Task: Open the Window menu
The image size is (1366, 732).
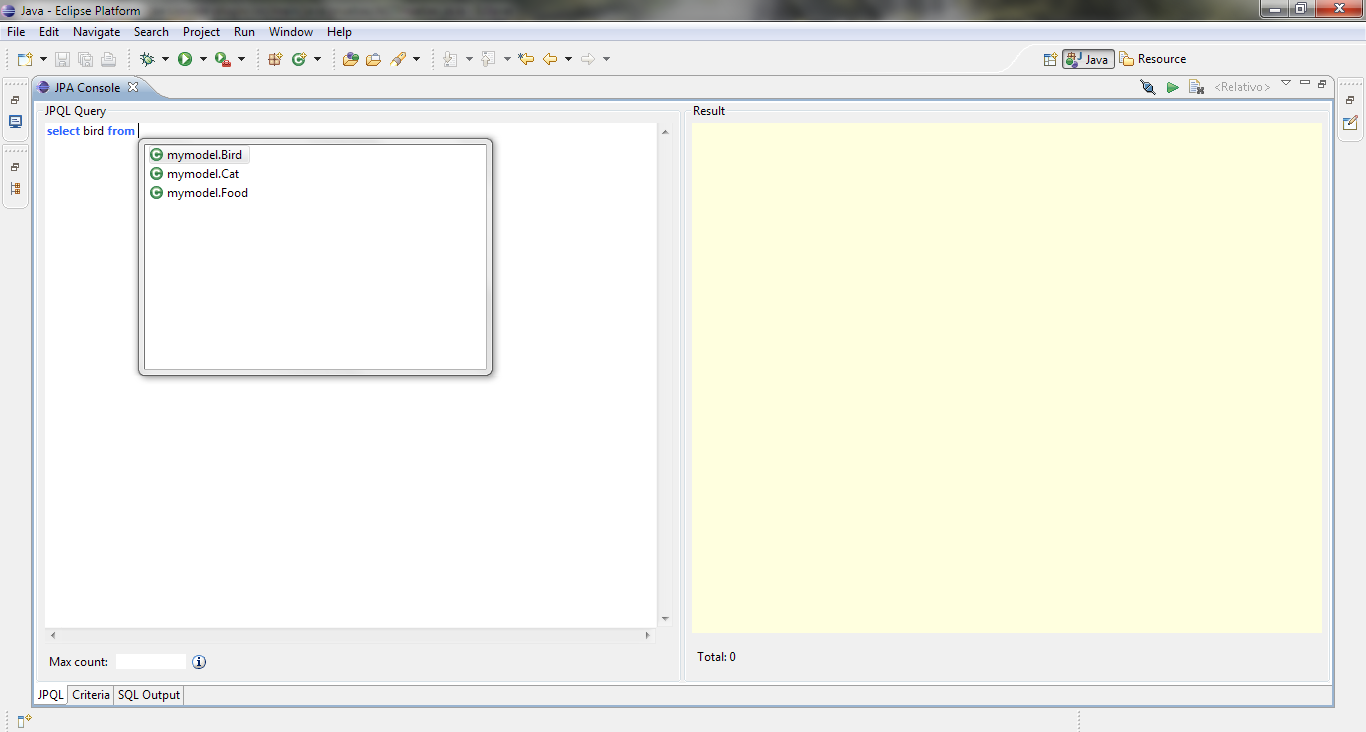Action: click(291, 32)
